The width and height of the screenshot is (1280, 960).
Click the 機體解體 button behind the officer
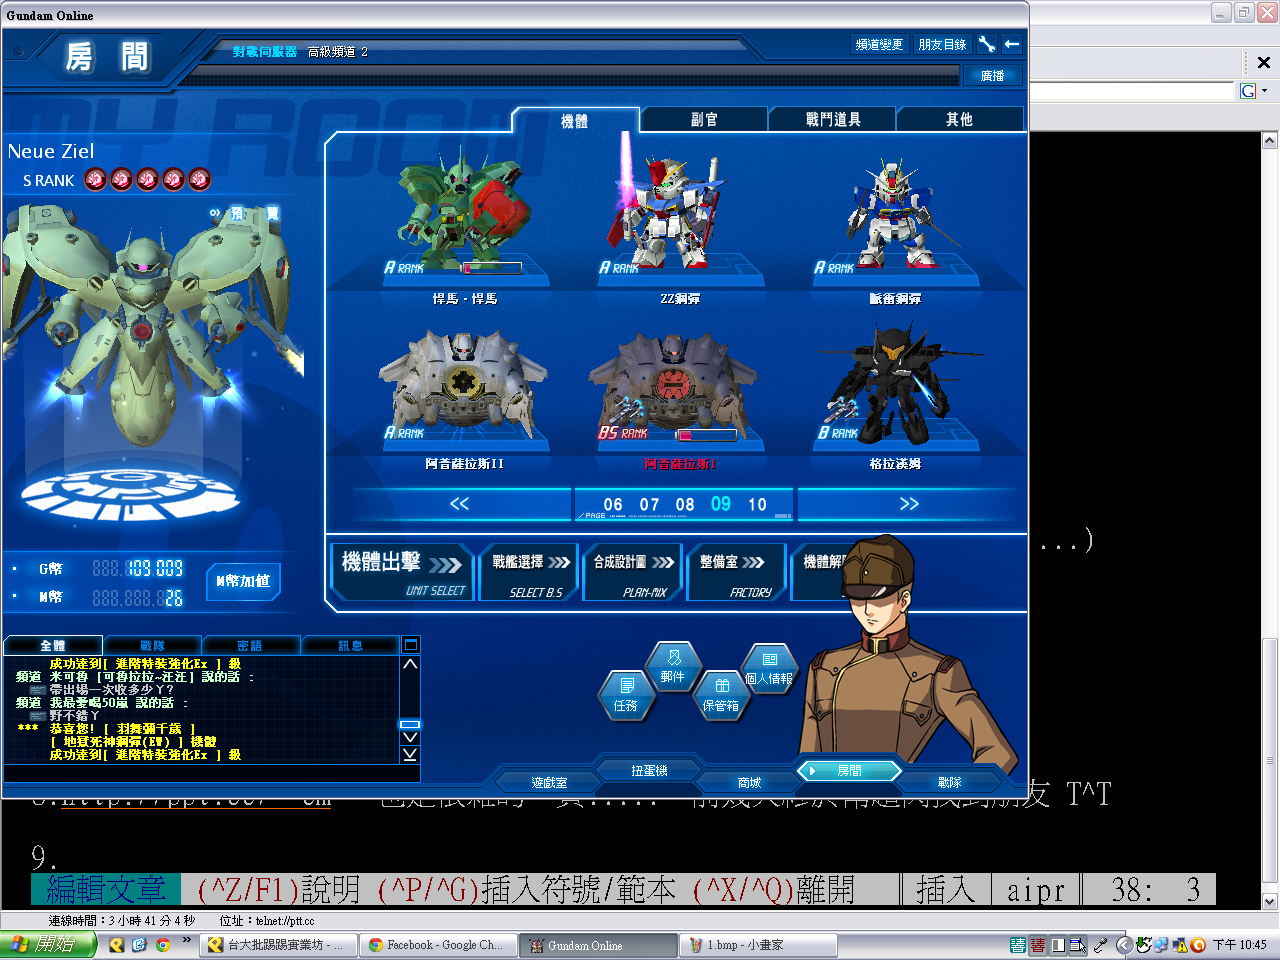(825, 573)
